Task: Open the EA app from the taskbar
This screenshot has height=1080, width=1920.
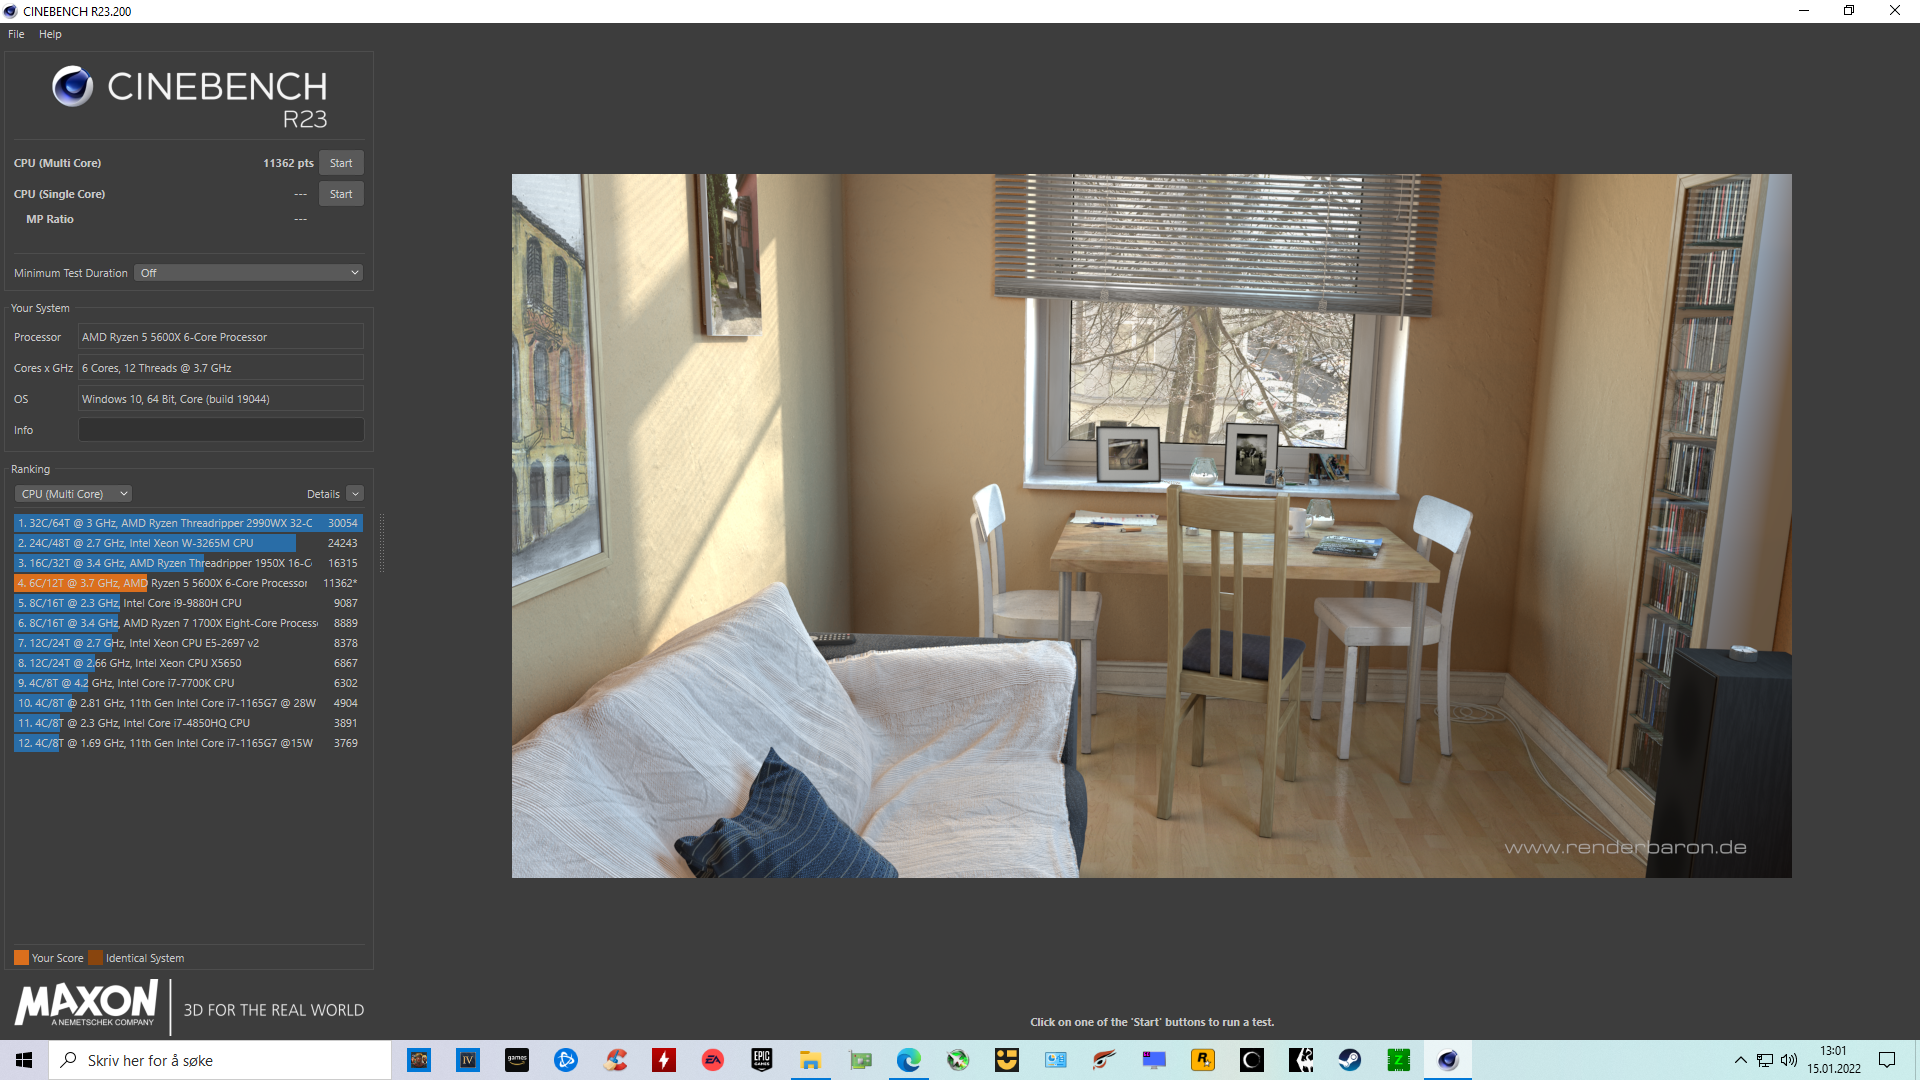Action: pos(713,1060)
